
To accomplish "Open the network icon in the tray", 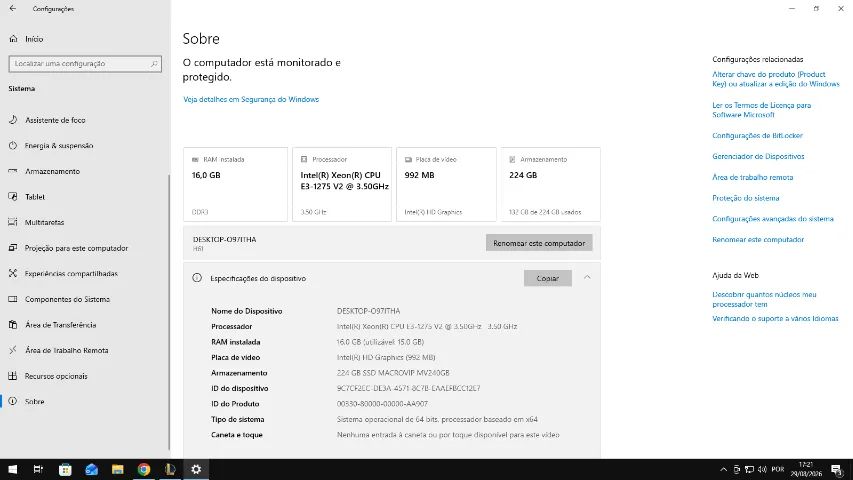I will (749, 469).
